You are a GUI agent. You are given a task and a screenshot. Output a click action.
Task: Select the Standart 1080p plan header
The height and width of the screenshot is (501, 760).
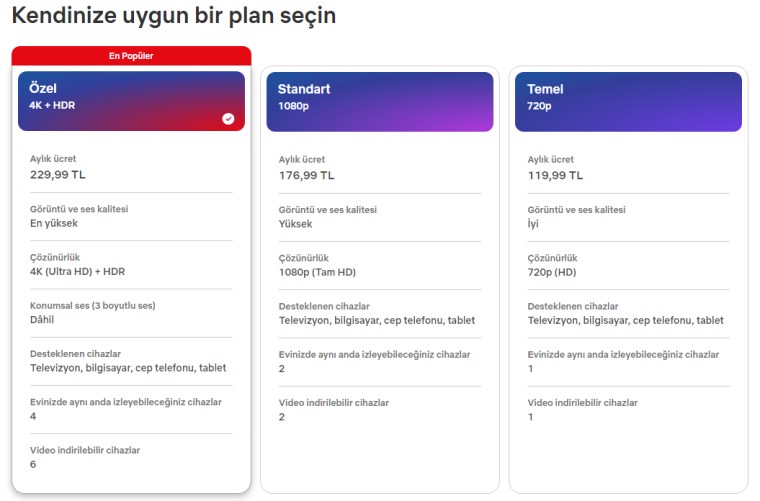point(379,101)
